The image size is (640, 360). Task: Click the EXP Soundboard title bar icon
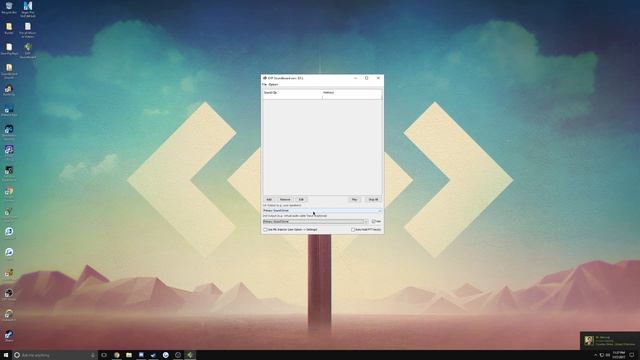265,78
